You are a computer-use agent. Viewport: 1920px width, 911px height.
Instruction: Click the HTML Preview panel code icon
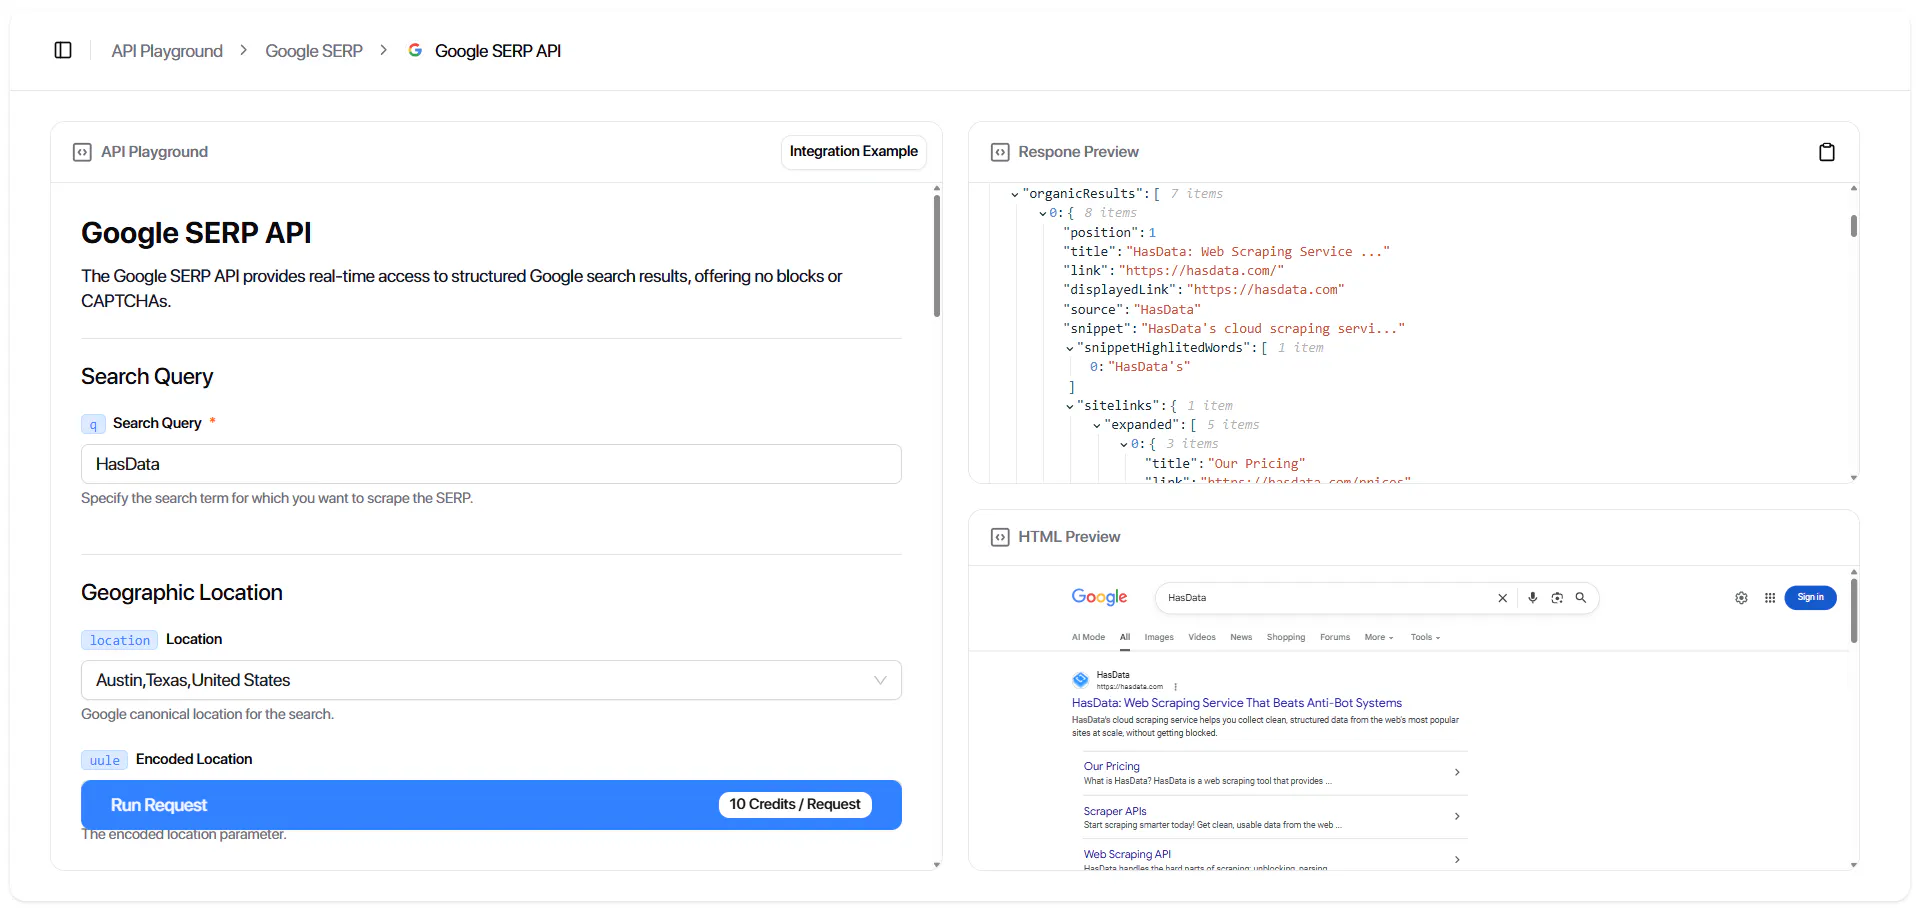tap(1000, 537)
